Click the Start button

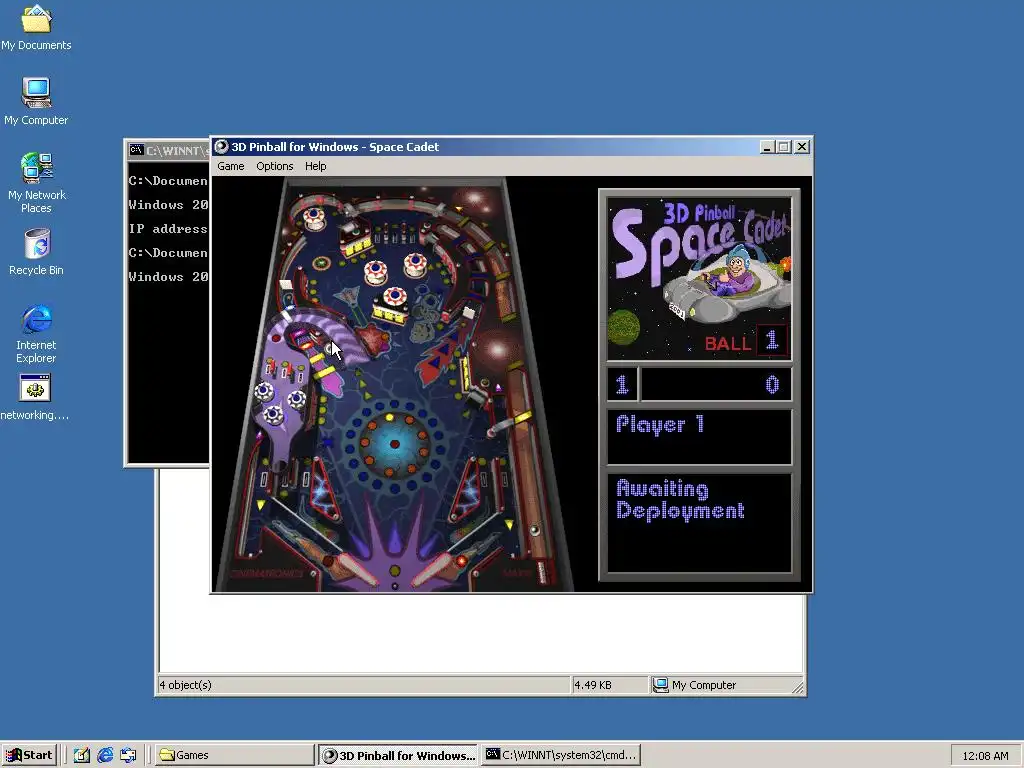click(29, 755)
